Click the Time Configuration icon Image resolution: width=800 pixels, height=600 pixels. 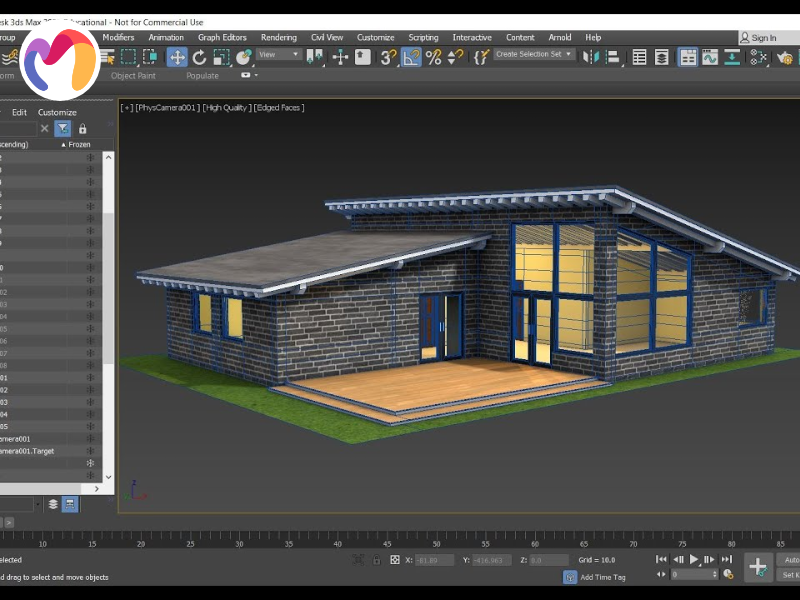tap(728, 574)
